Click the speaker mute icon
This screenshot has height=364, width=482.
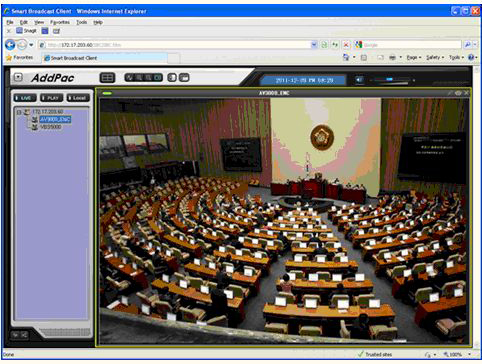pos(359,80)
